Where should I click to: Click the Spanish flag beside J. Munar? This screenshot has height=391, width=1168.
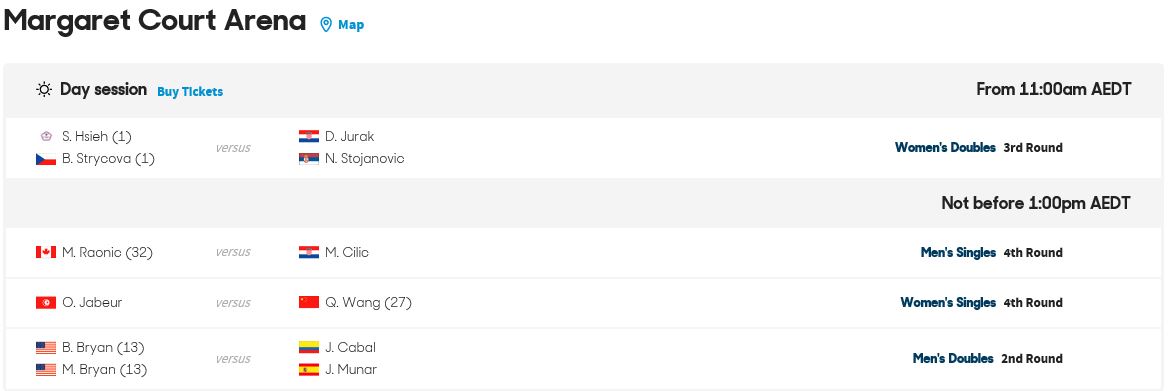point(309,369)
